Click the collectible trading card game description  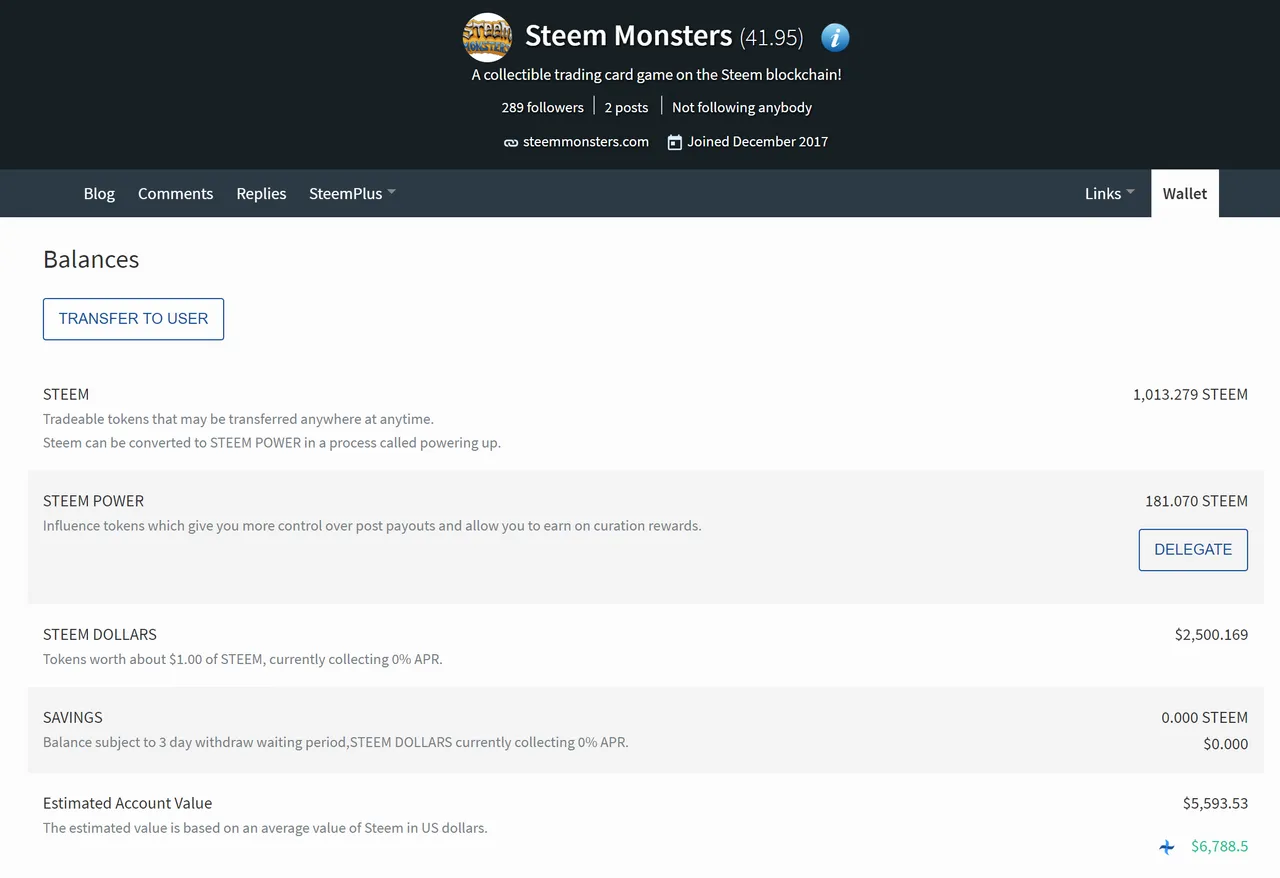tap(656, 75)
